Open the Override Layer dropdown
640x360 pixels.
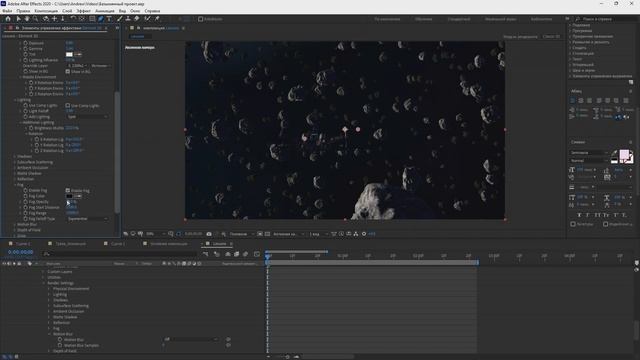[77, 66]
